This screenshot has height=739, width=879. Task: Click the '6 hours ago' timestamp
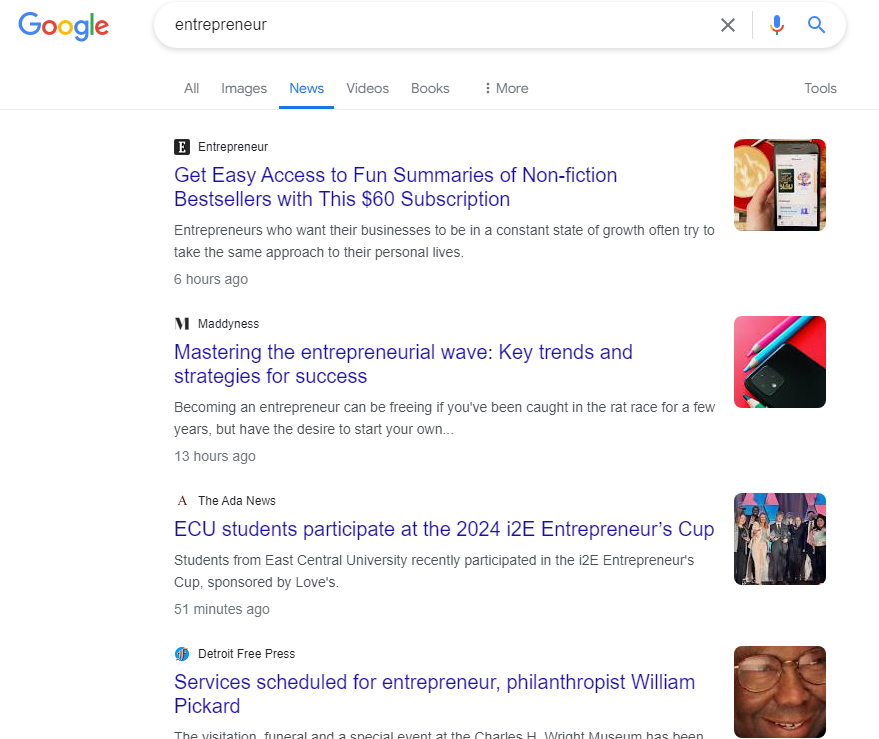pos(211,279)
